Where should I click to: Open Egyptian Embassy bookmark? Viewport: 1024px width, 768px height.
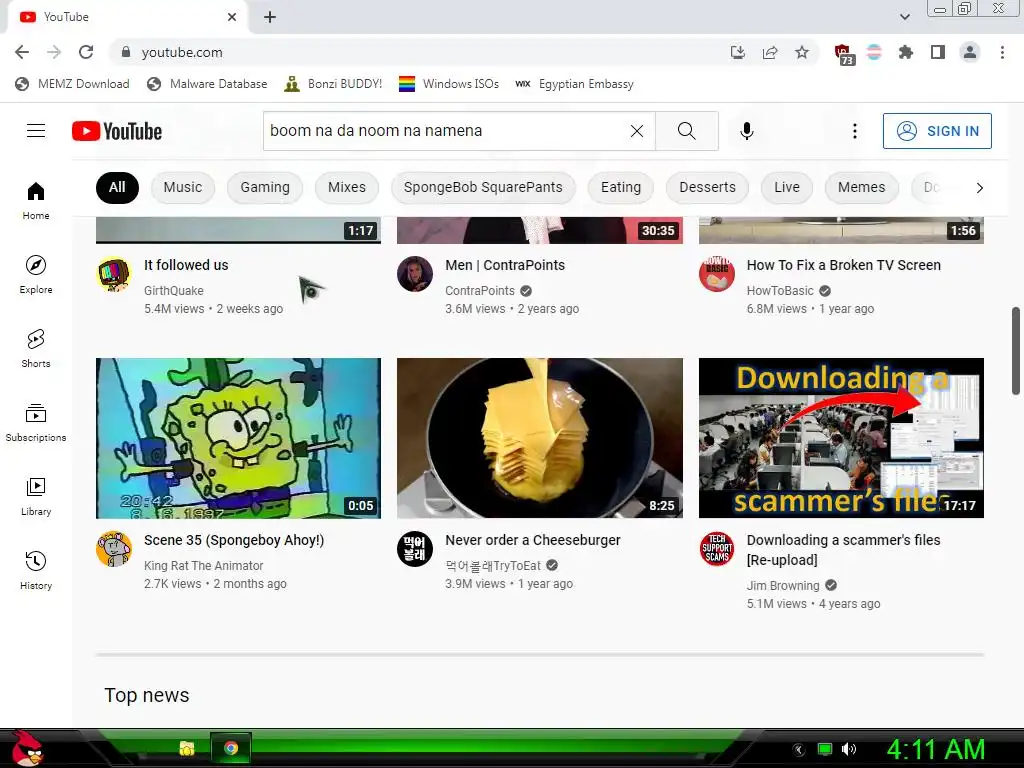point(574,84)
